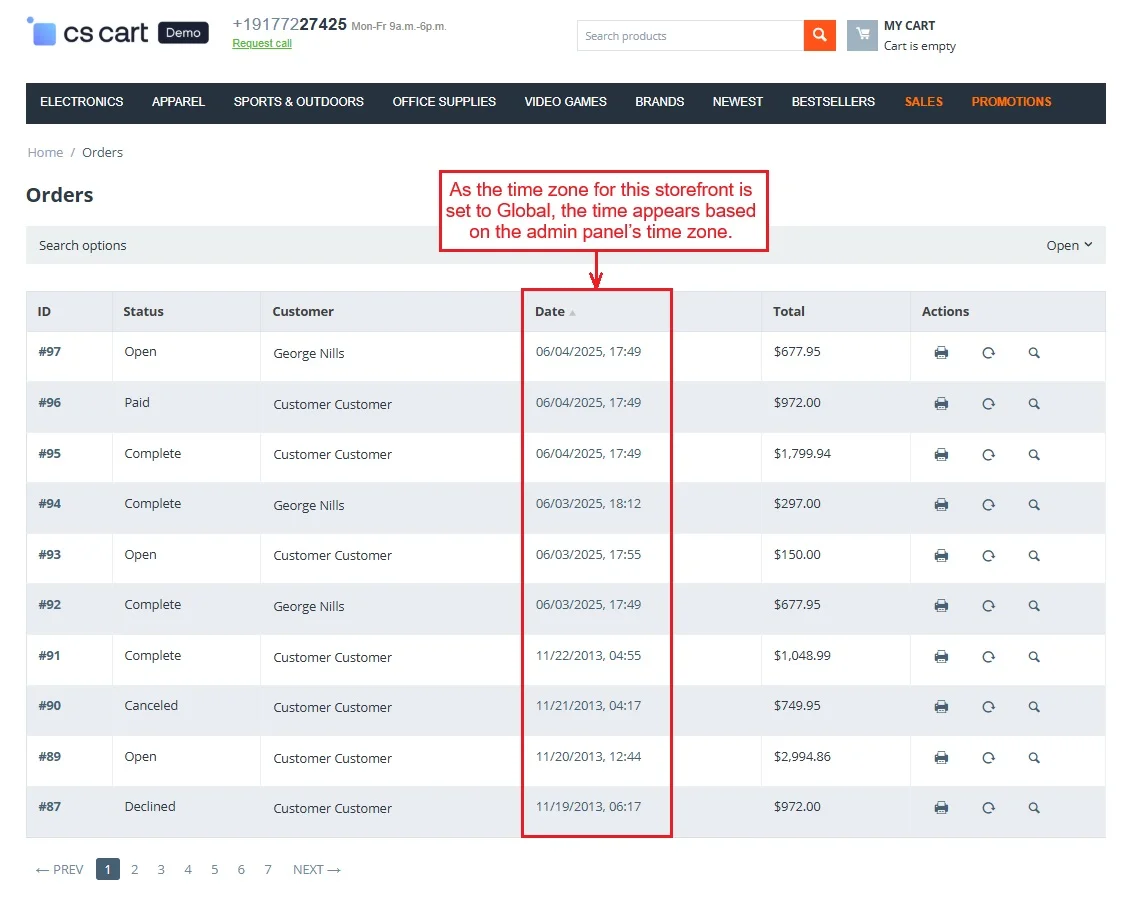Click the orange search magnifier button
Image resolution: width=1129 pixels, height=900 pixels.
pyautogui.click(x=818, y=36)
